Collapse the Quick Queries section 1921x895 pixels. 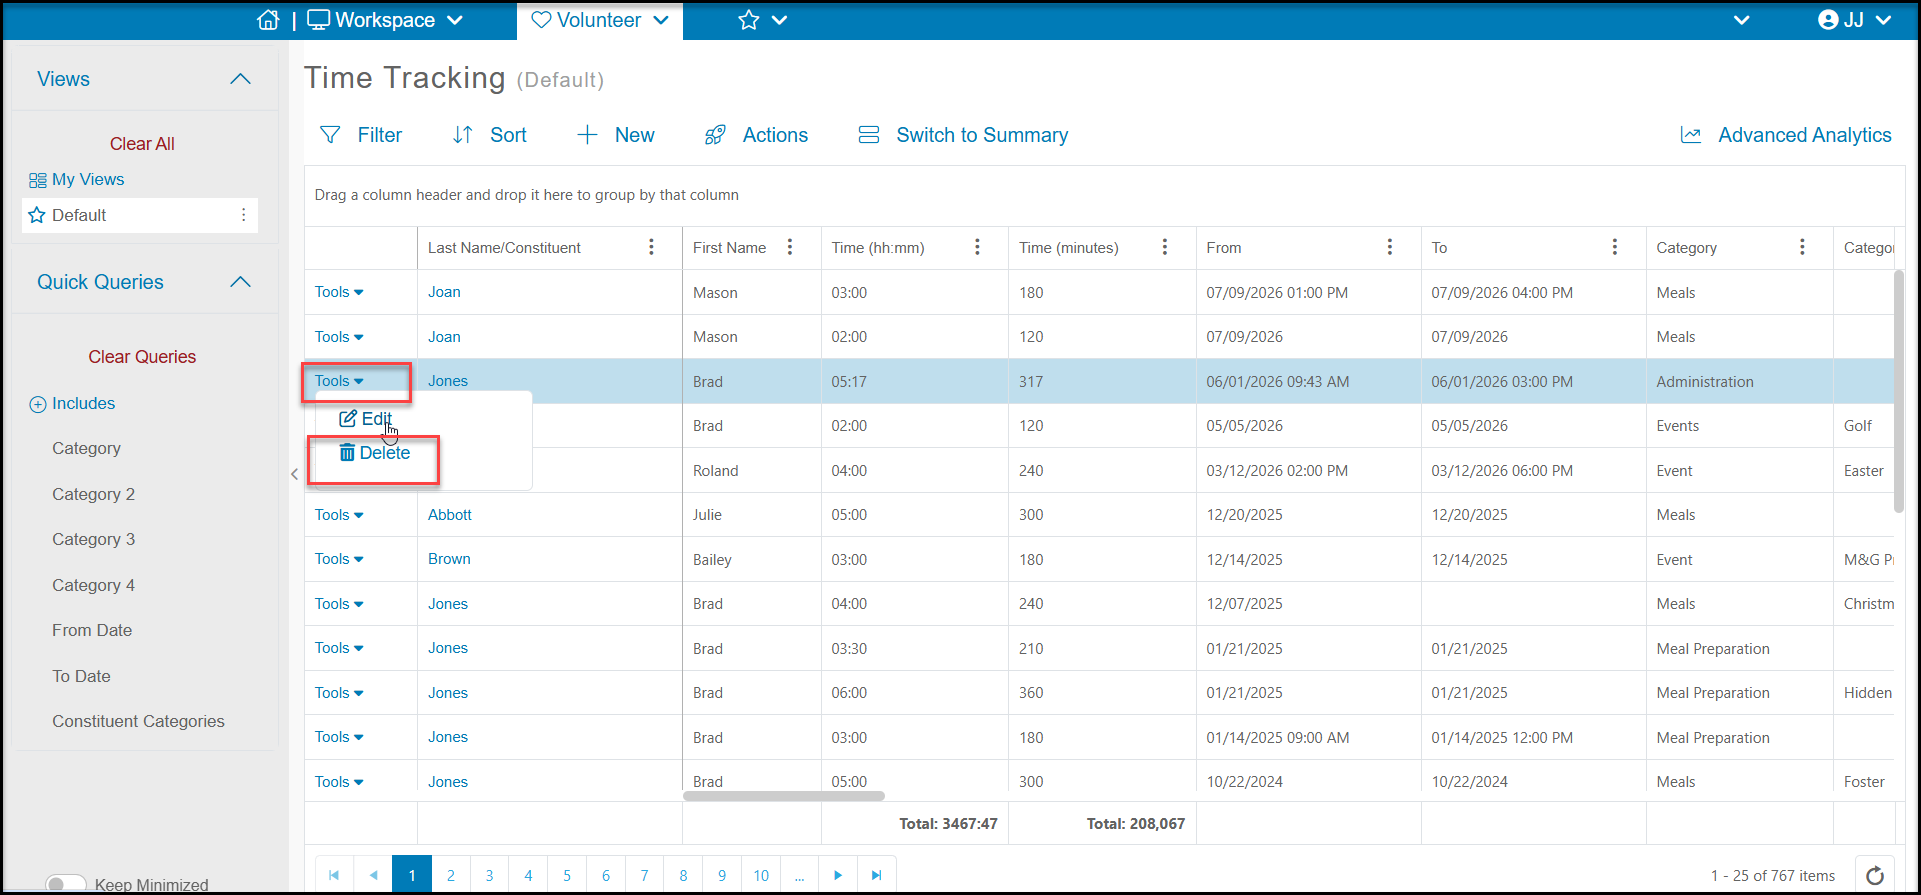[240, 282]
